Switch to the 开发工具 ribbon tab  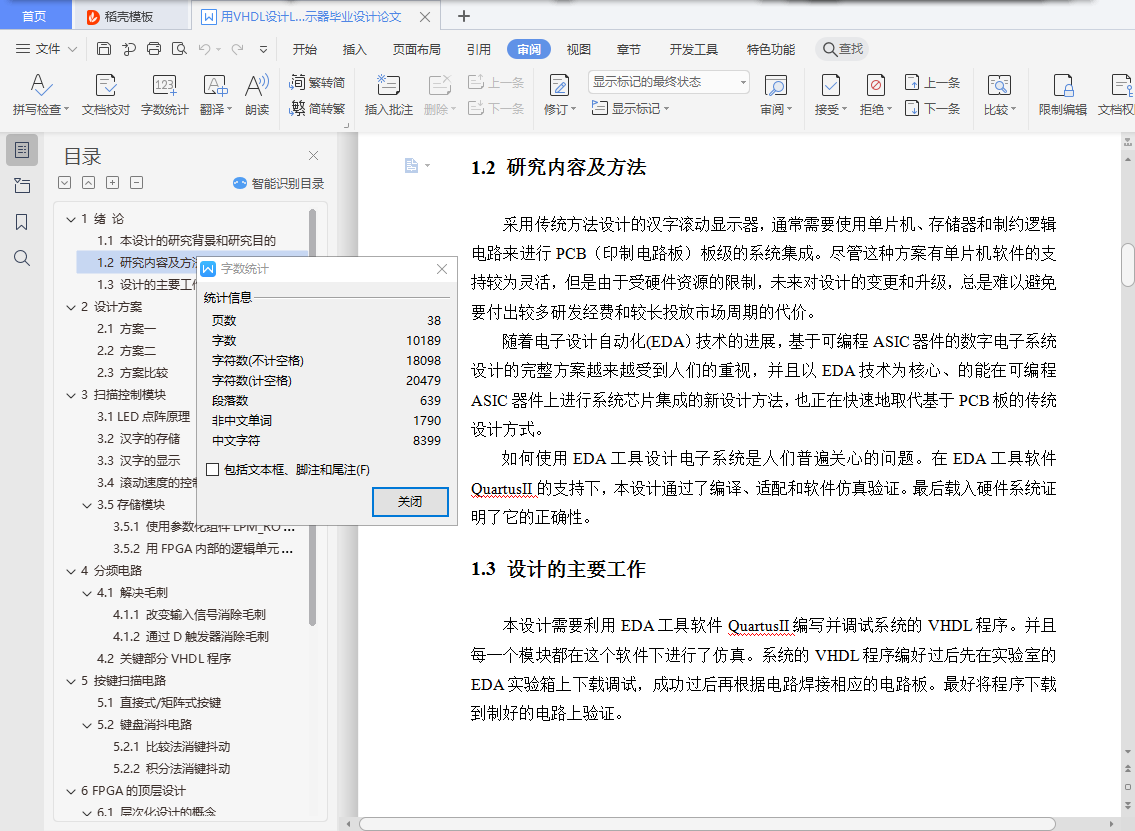693,49
